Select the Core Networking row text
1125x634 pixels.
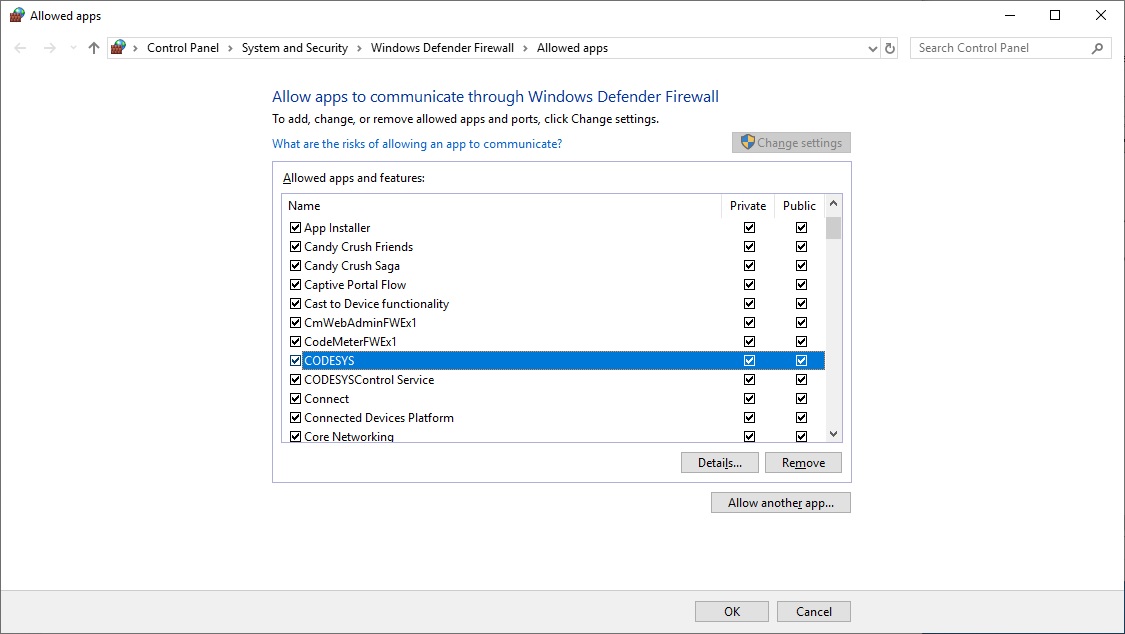pos(349,436)
